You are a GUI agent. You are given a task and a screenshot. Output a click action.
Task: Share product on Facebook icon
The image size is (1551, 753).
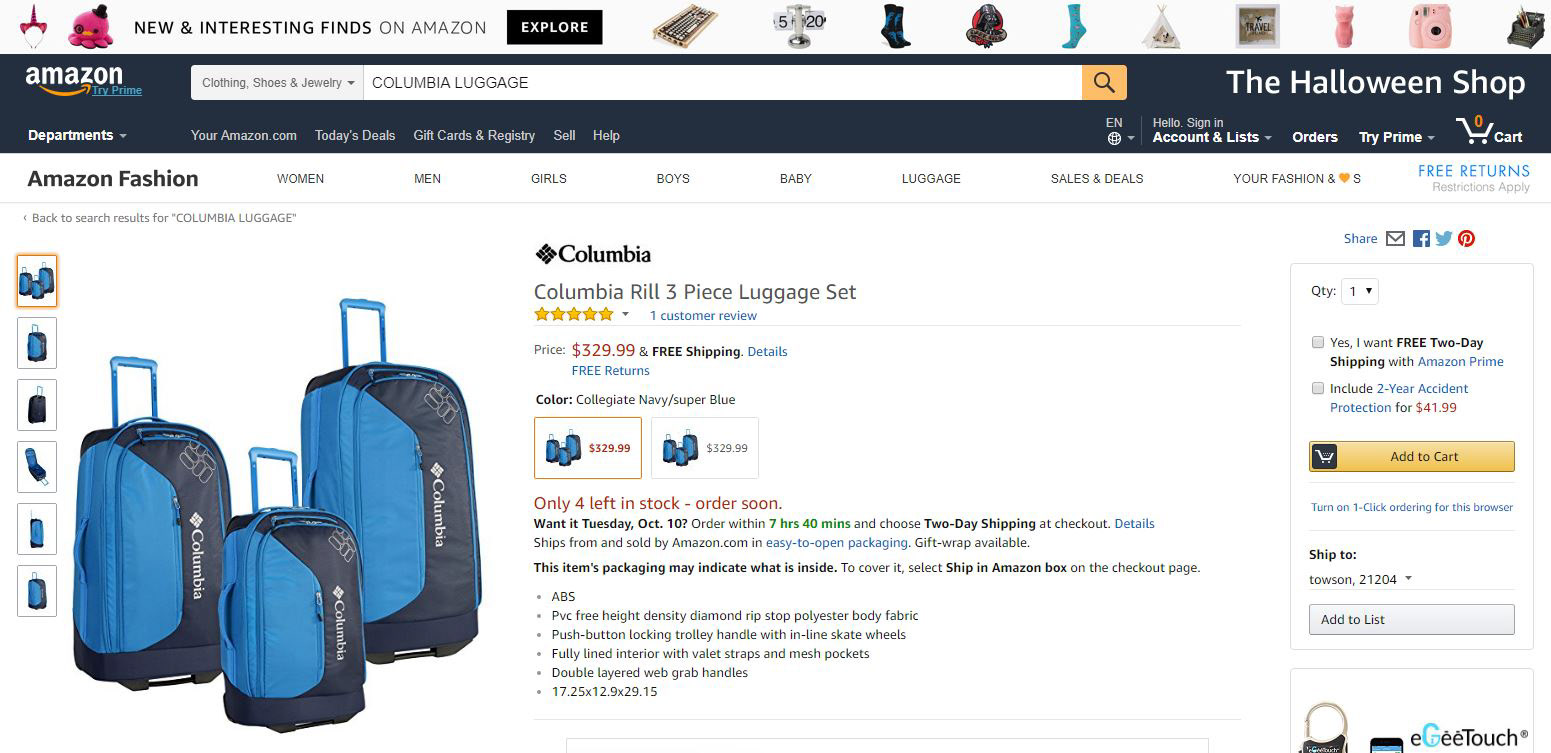click(x=1421, y=239)
